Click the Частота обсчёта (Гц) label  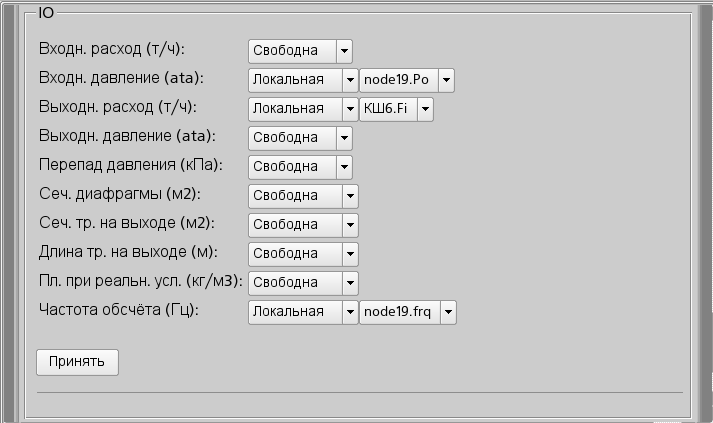coord(119,310)
